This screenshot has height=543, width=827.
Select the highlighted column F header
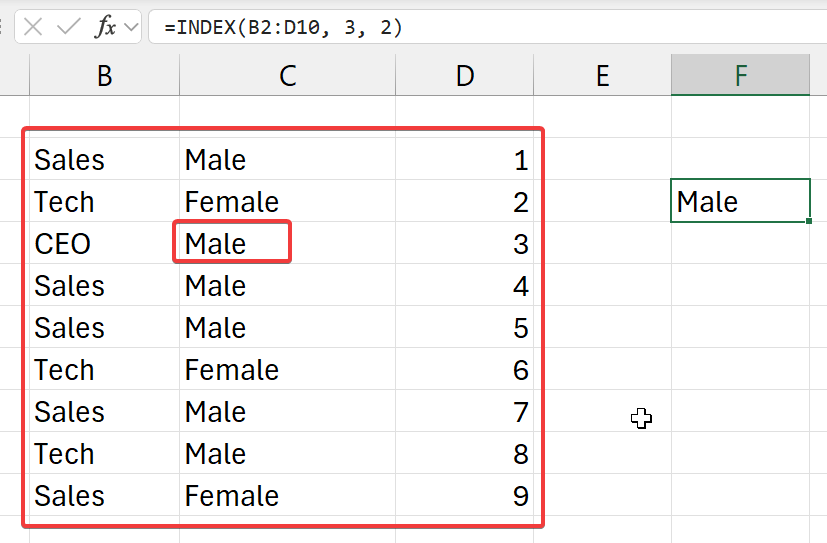coord(740,76)
